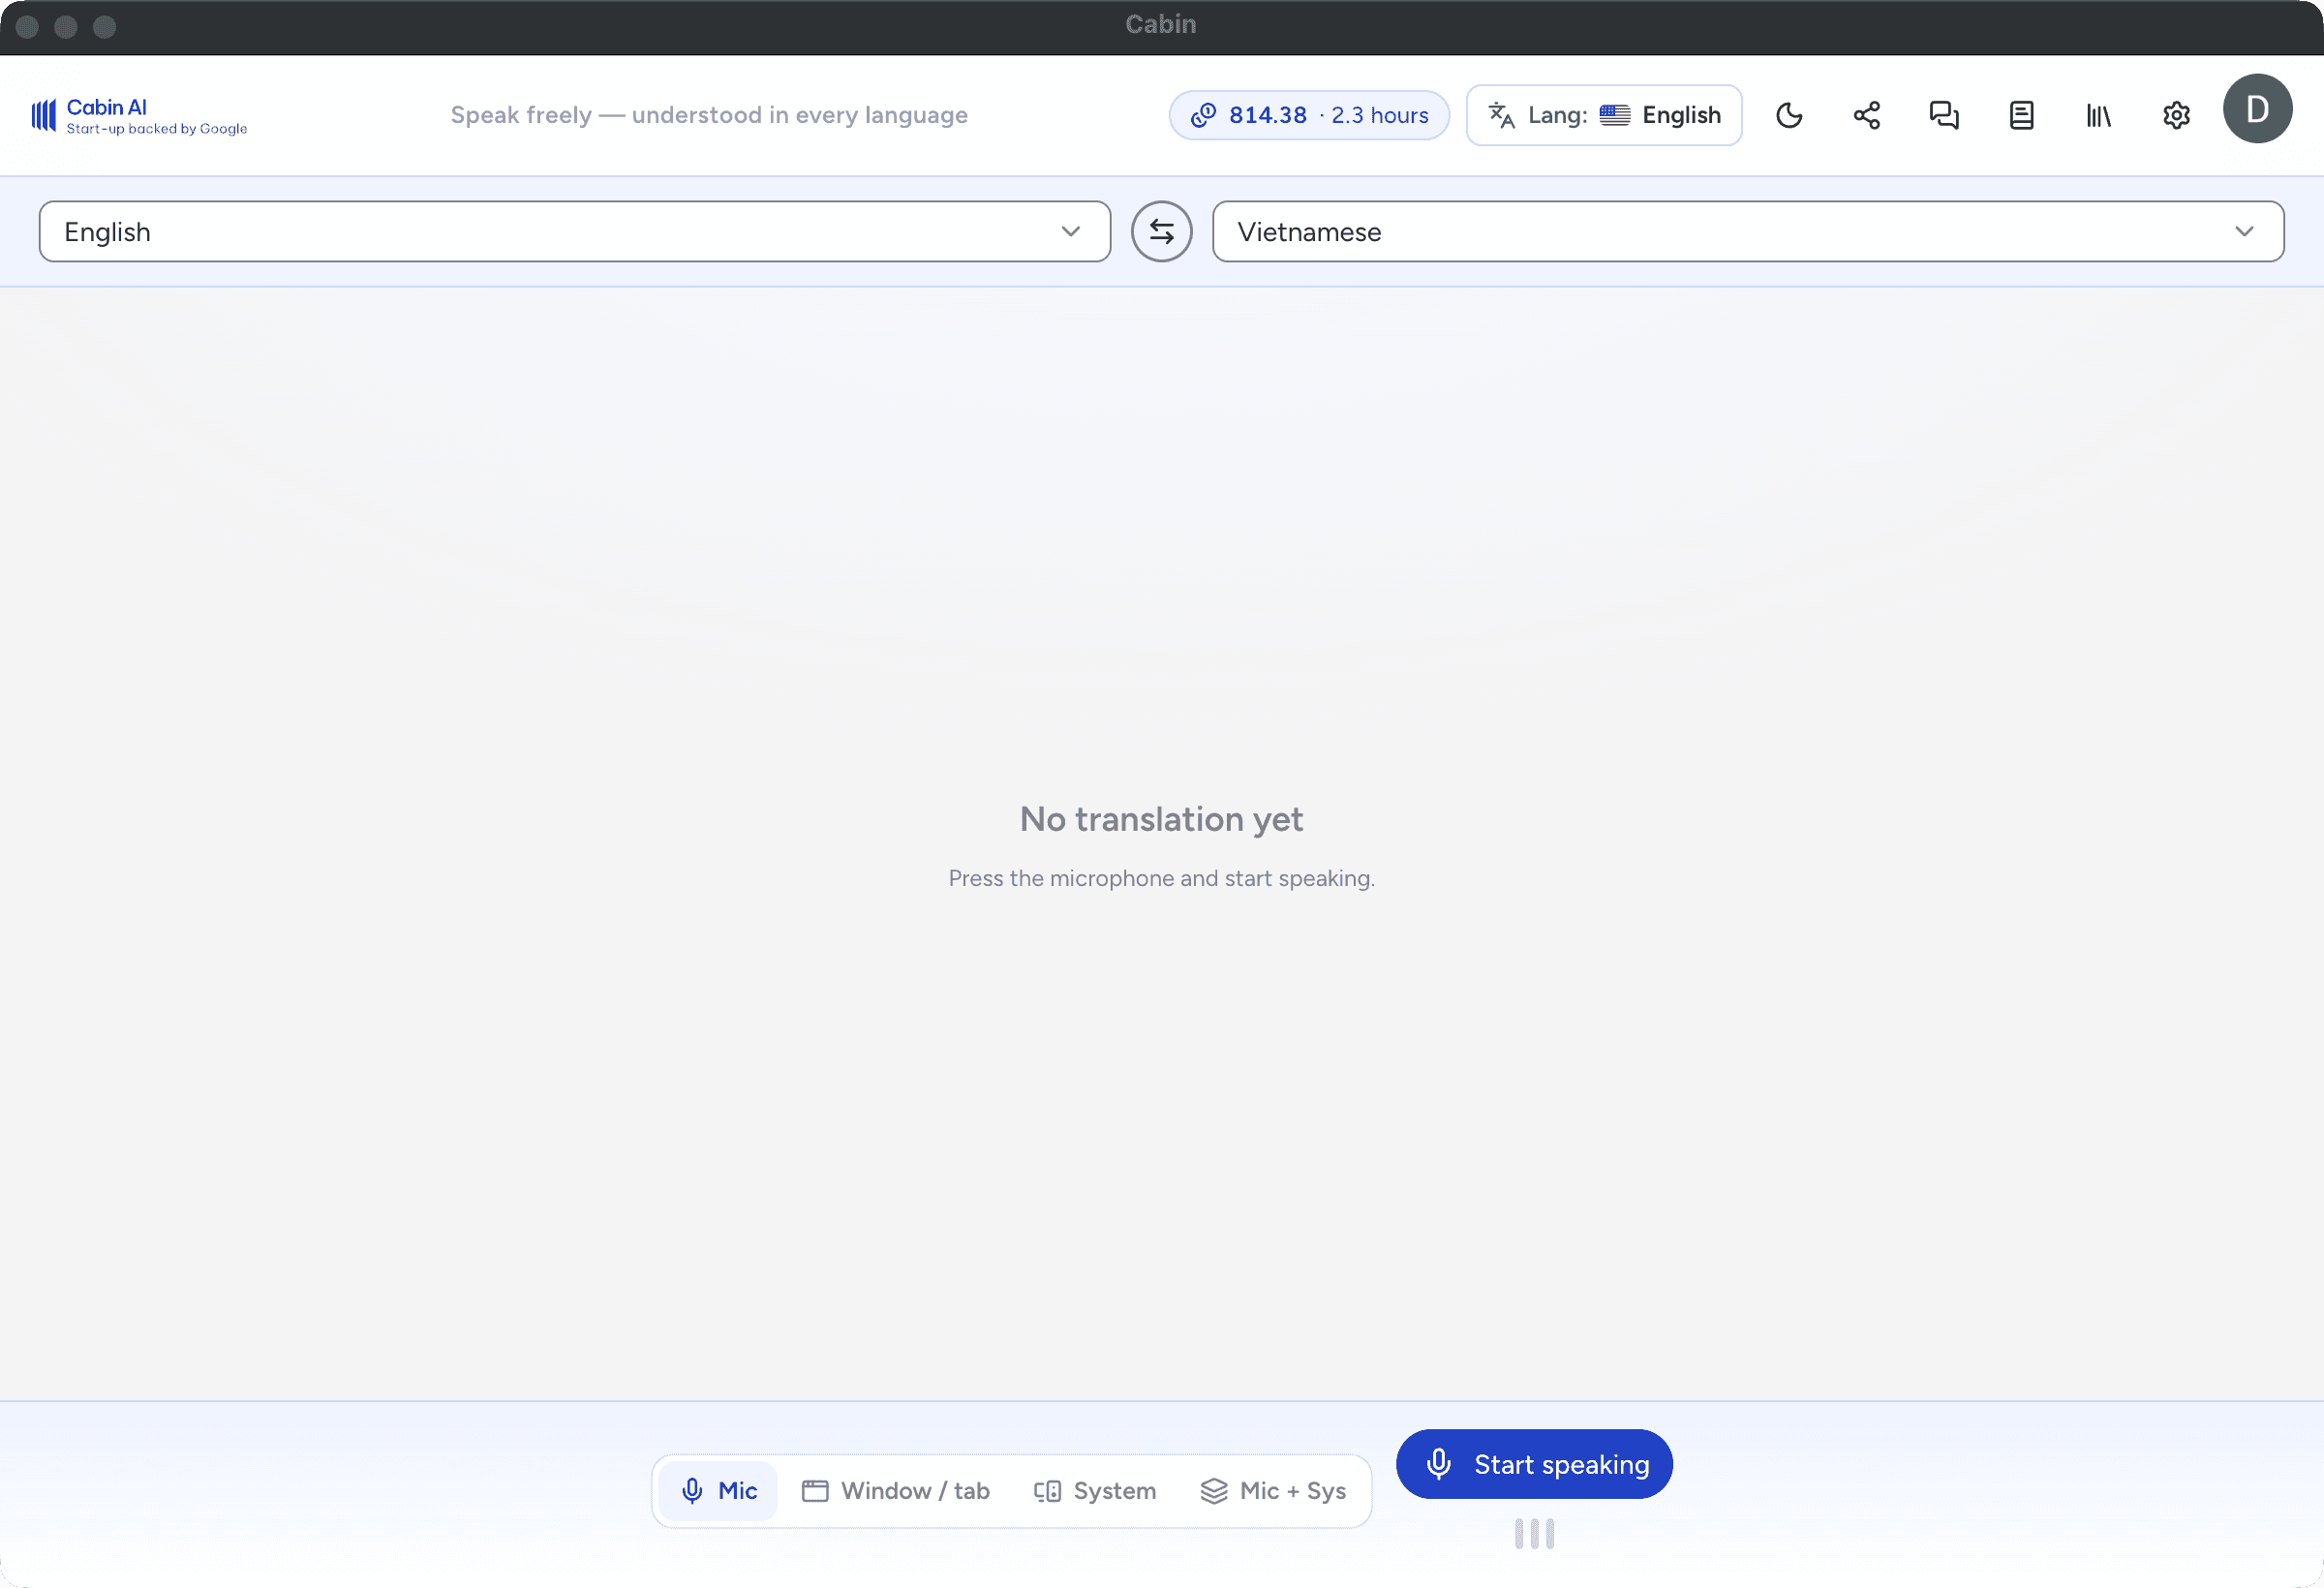
Task: Open the share icon in the header
Action: coord(1866,115)
